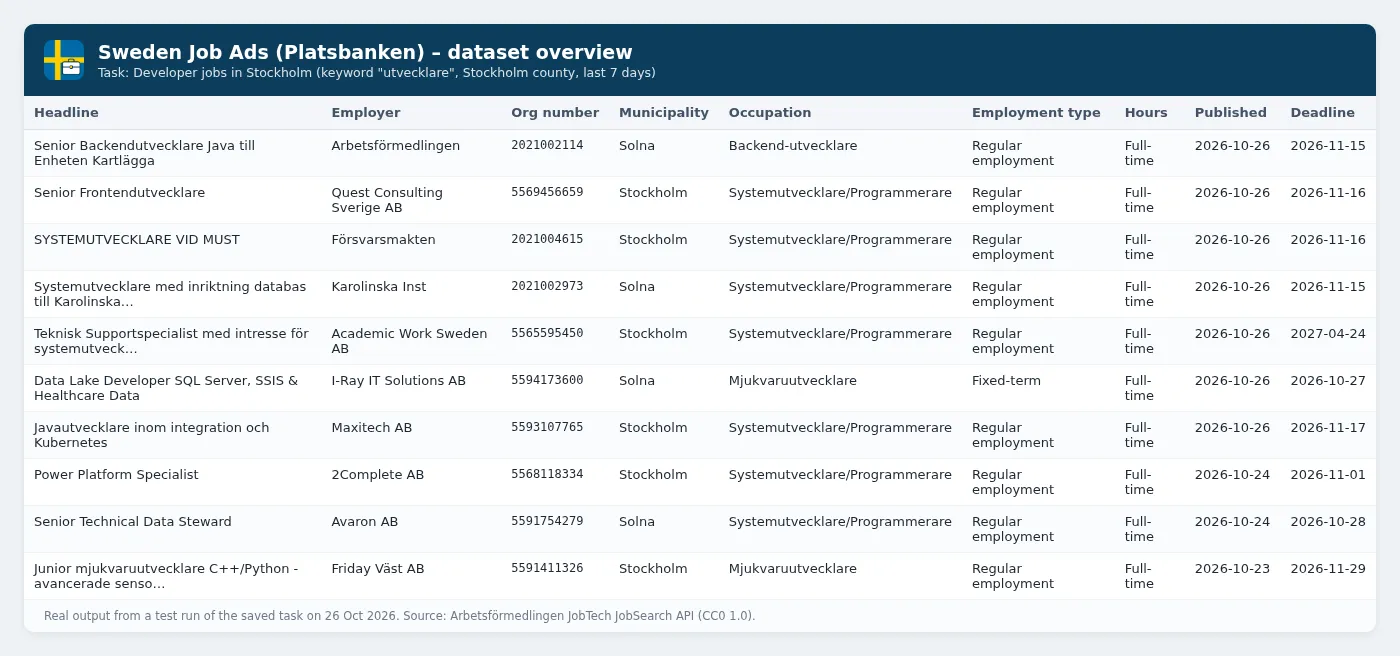Click the Published column header
Viewport: 1400px width, 656px height.
coord(1231,113)
